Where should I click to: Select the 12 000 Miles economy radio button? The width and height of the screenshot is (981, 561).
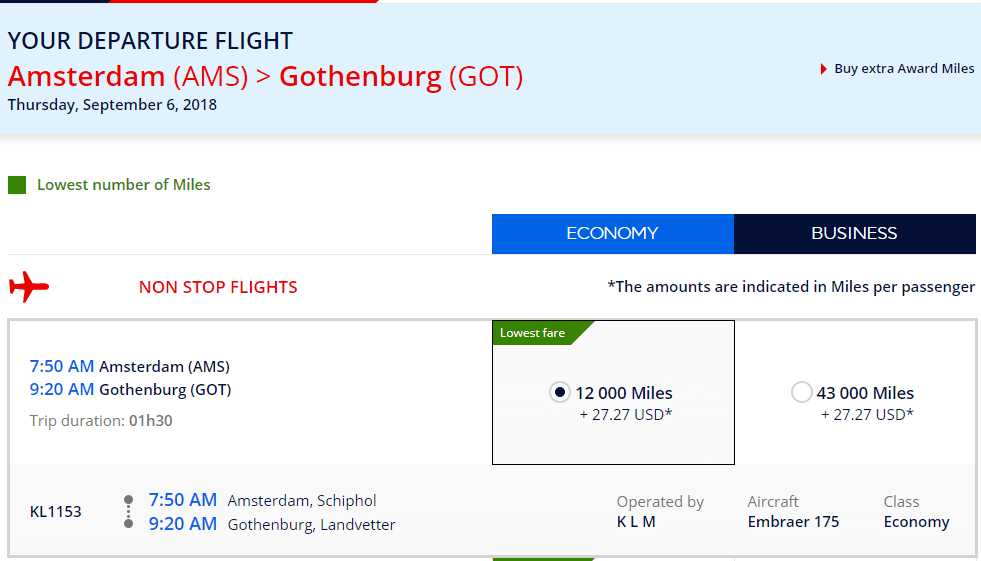[x=559, y=393]
